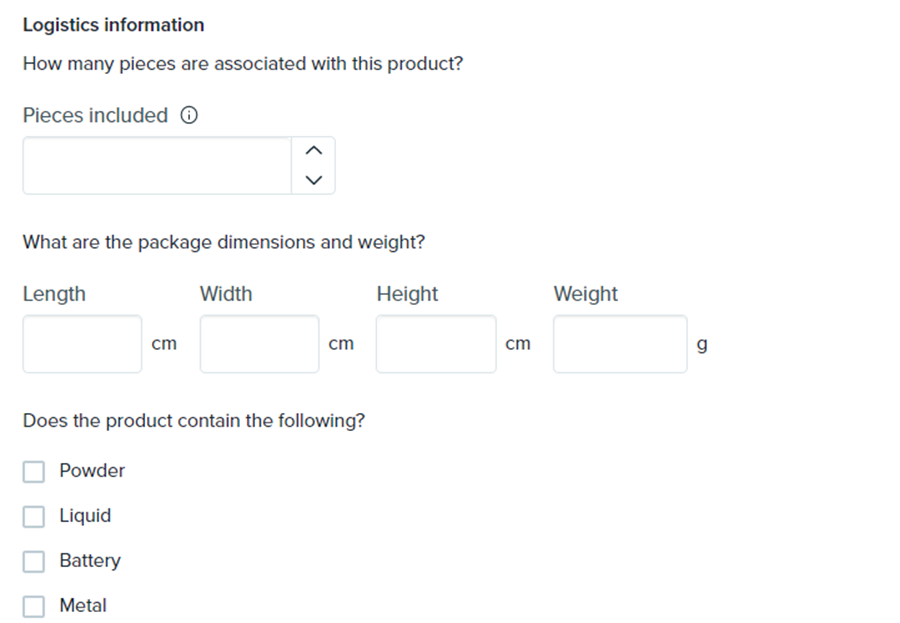This screenshot has width=900, height=623.
Task: Focus the Pieces included number field
Action: pyautogui.click(x=157, y=166)
